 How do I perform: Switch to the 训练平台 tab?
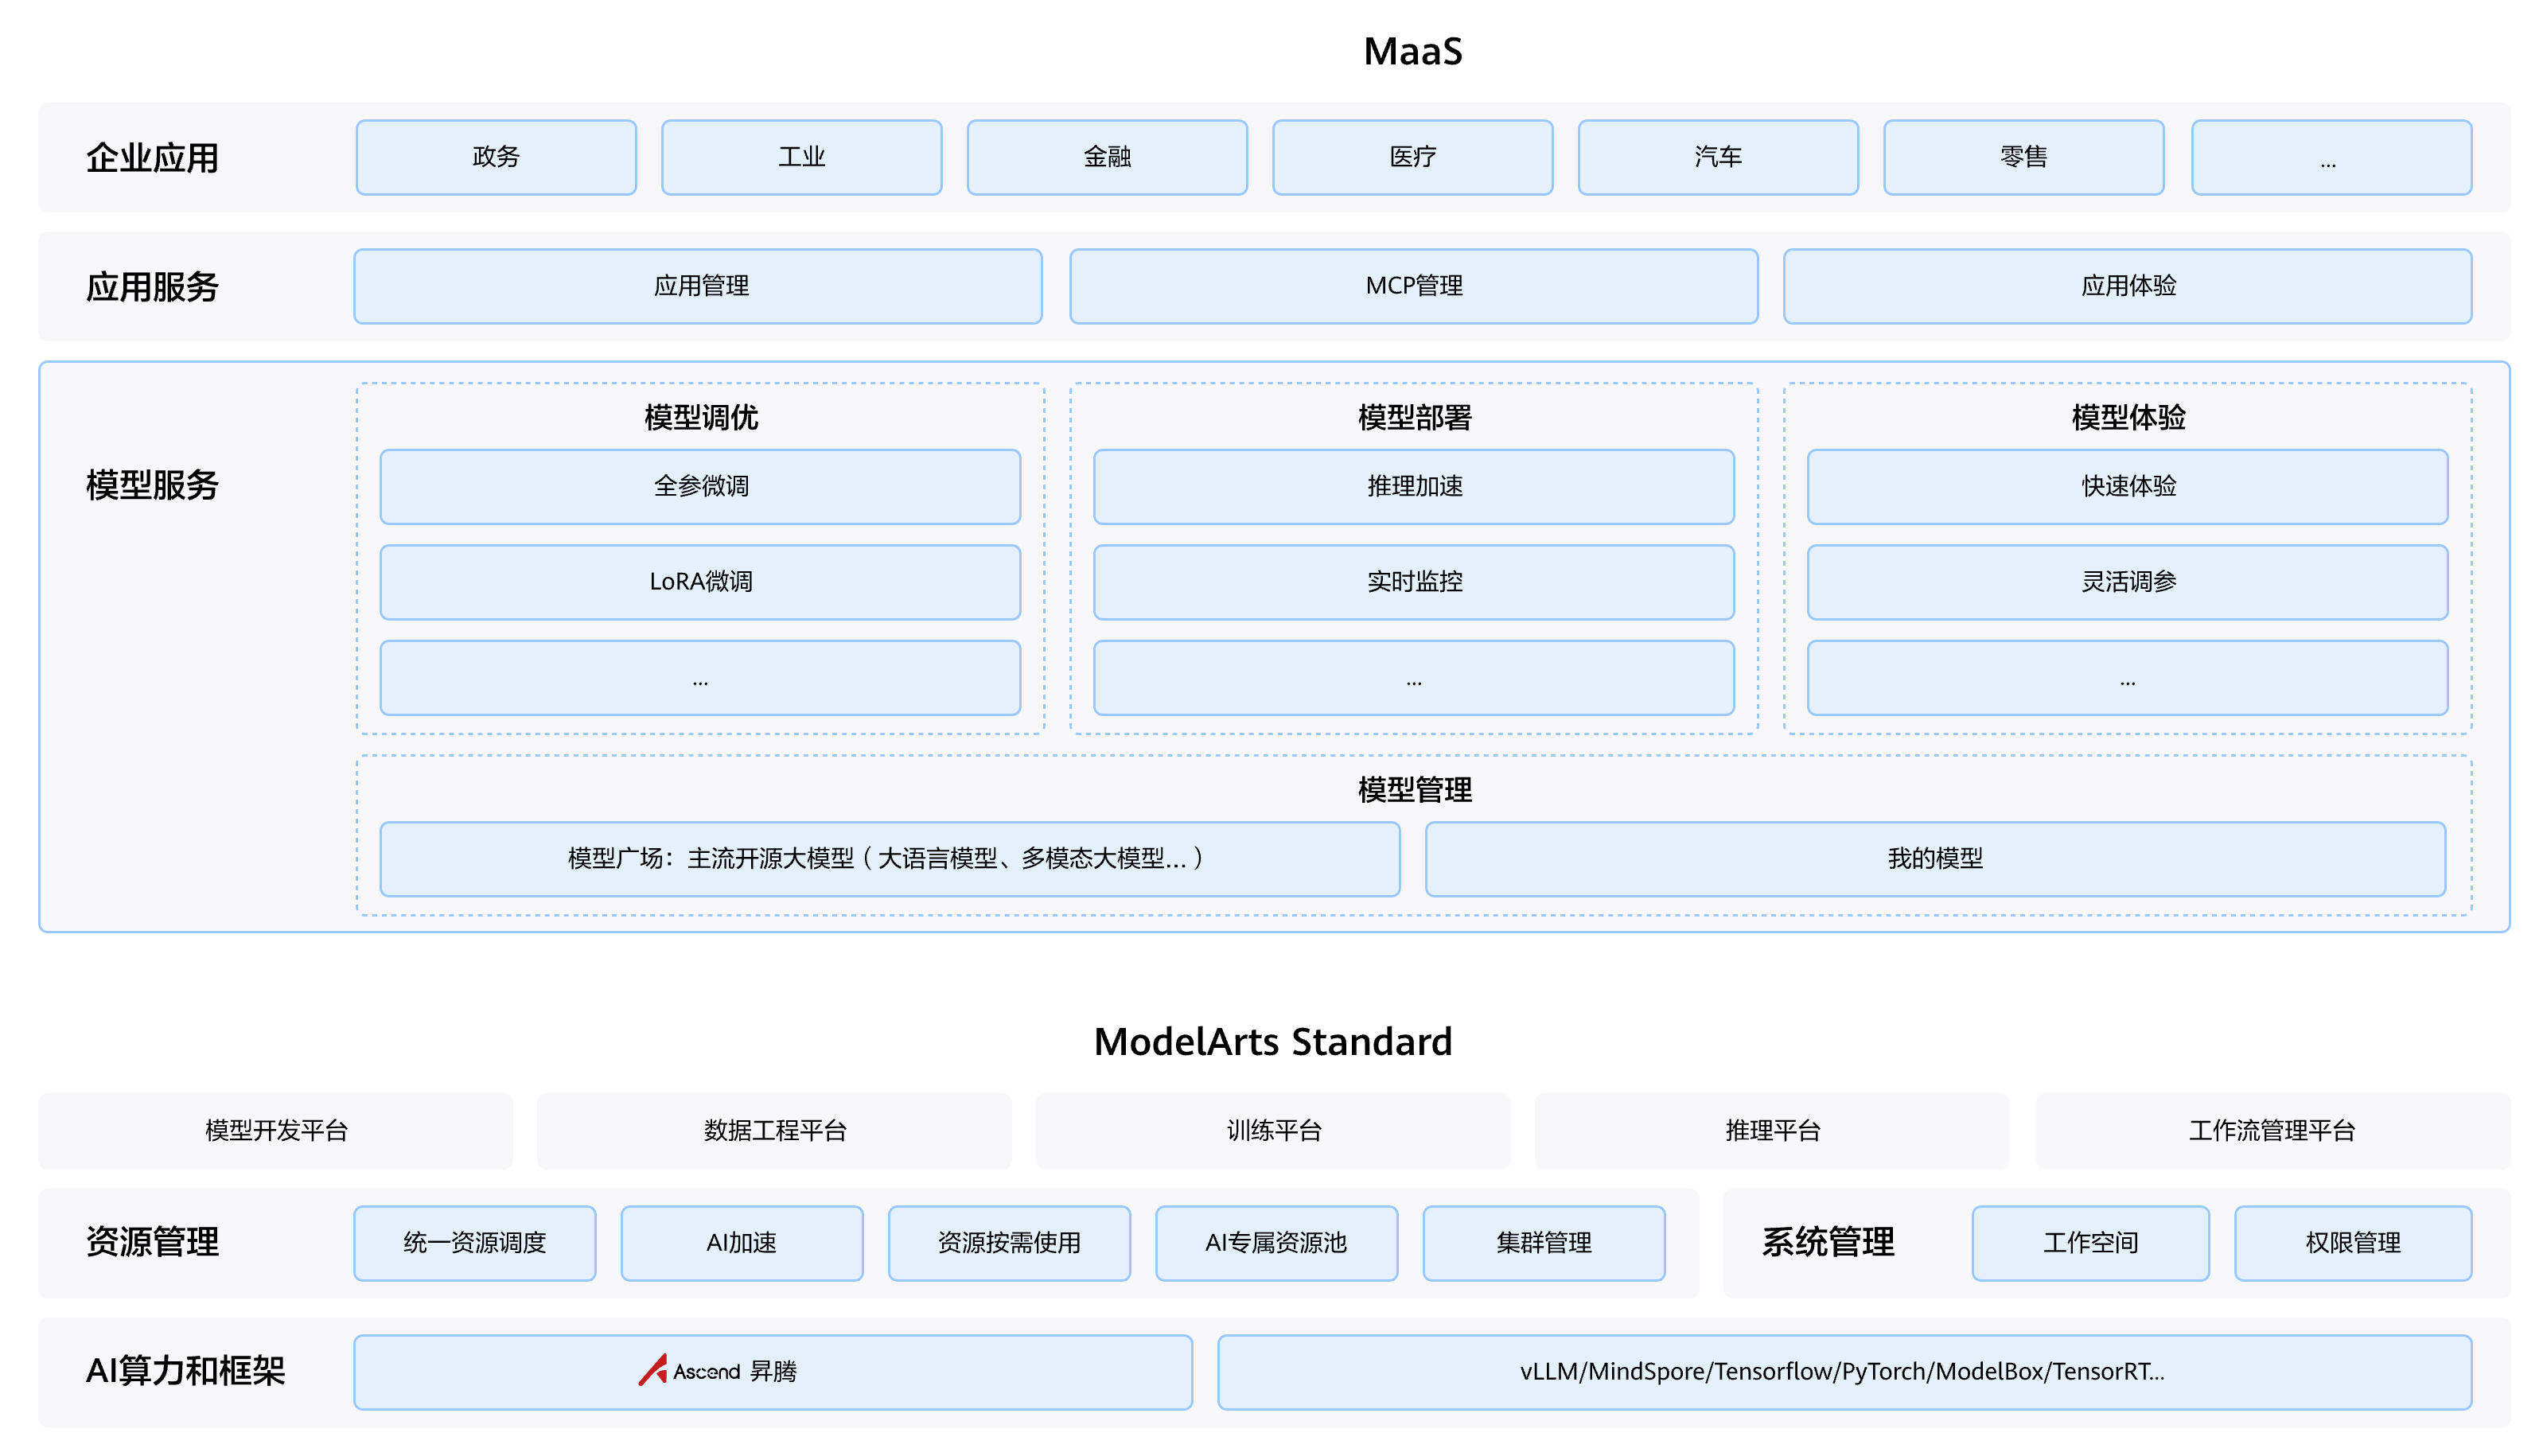1273,1130
